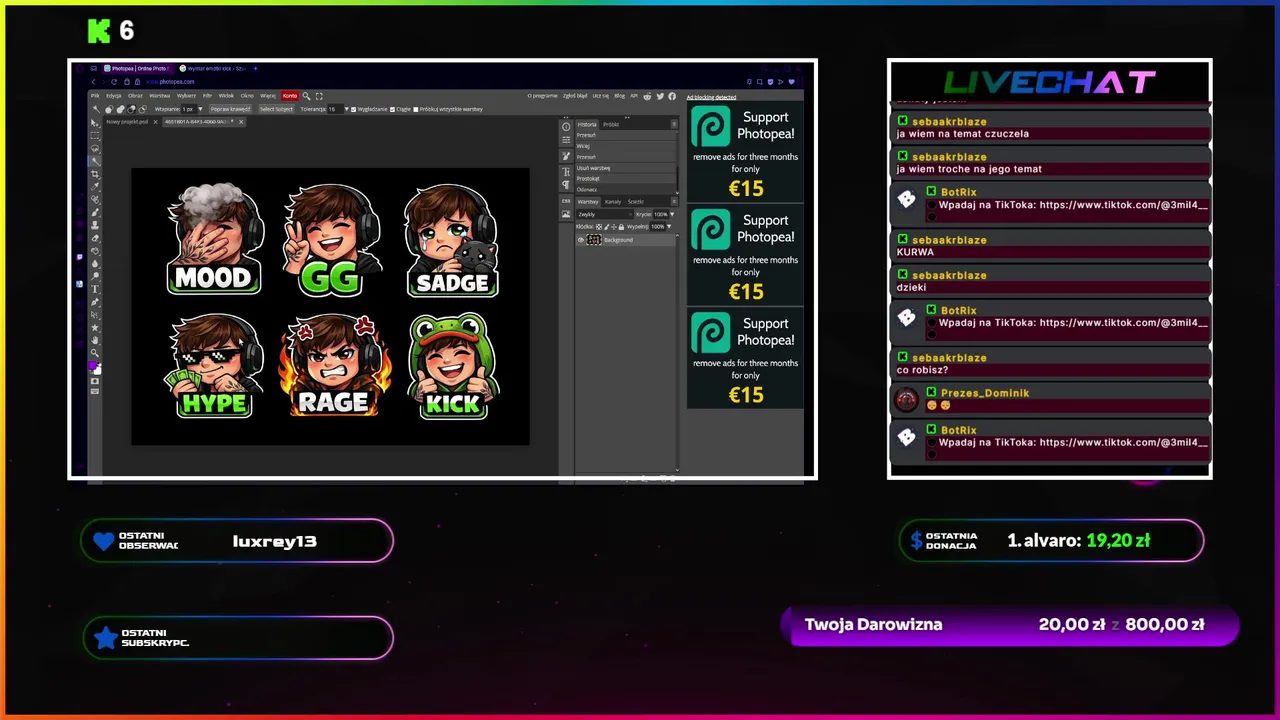Click the red Konto button

pos(289,96)
